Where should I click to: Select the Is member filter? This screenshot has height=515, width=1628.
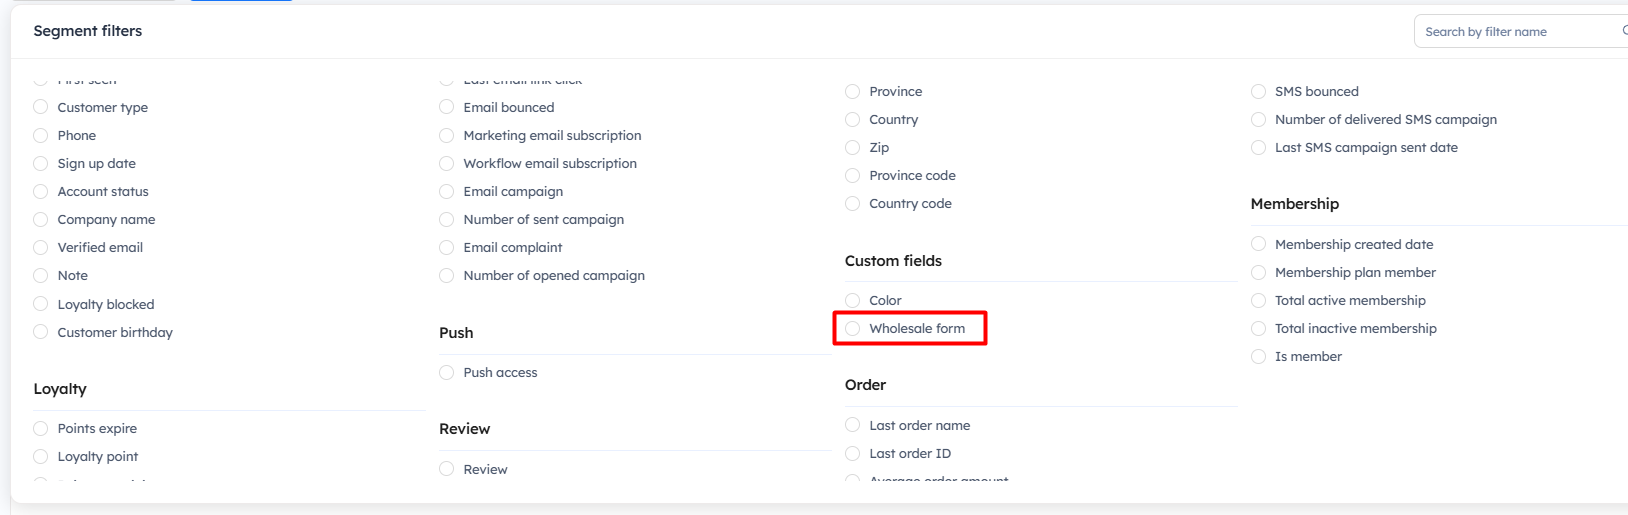[x=1259, y=357]
